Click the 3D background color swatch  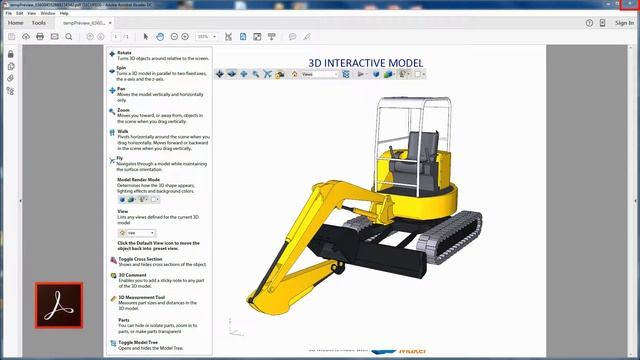pos(418,74)
